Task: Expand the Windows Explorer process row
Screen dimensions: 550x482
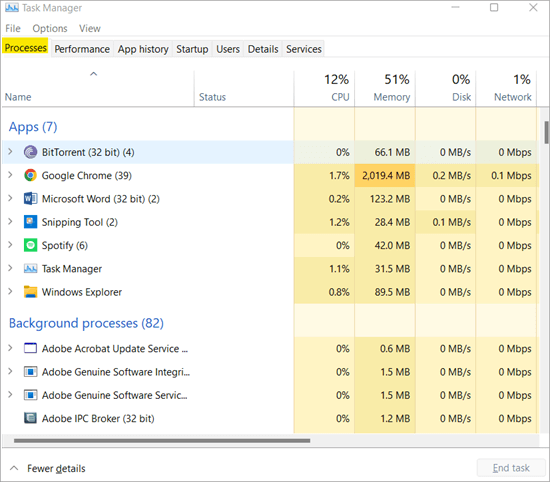Action: click(10, 291)
